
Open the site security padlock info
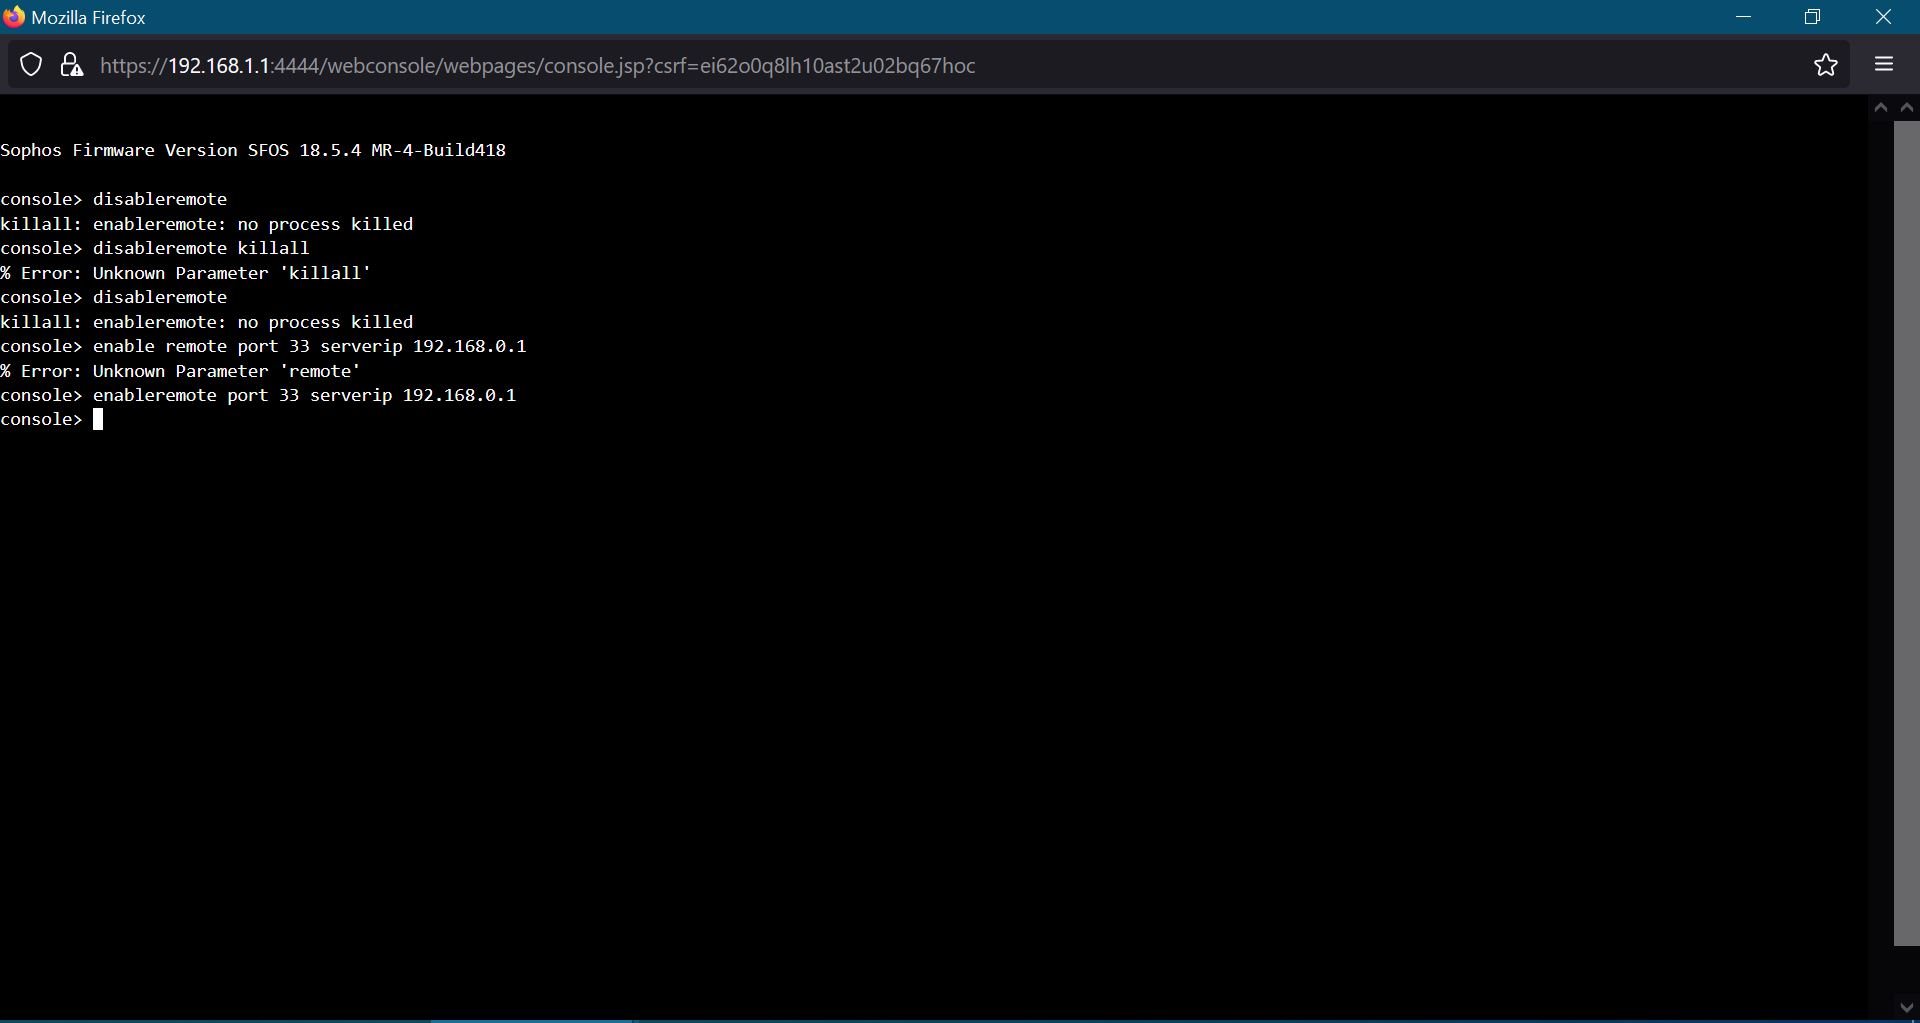[71, 65]
